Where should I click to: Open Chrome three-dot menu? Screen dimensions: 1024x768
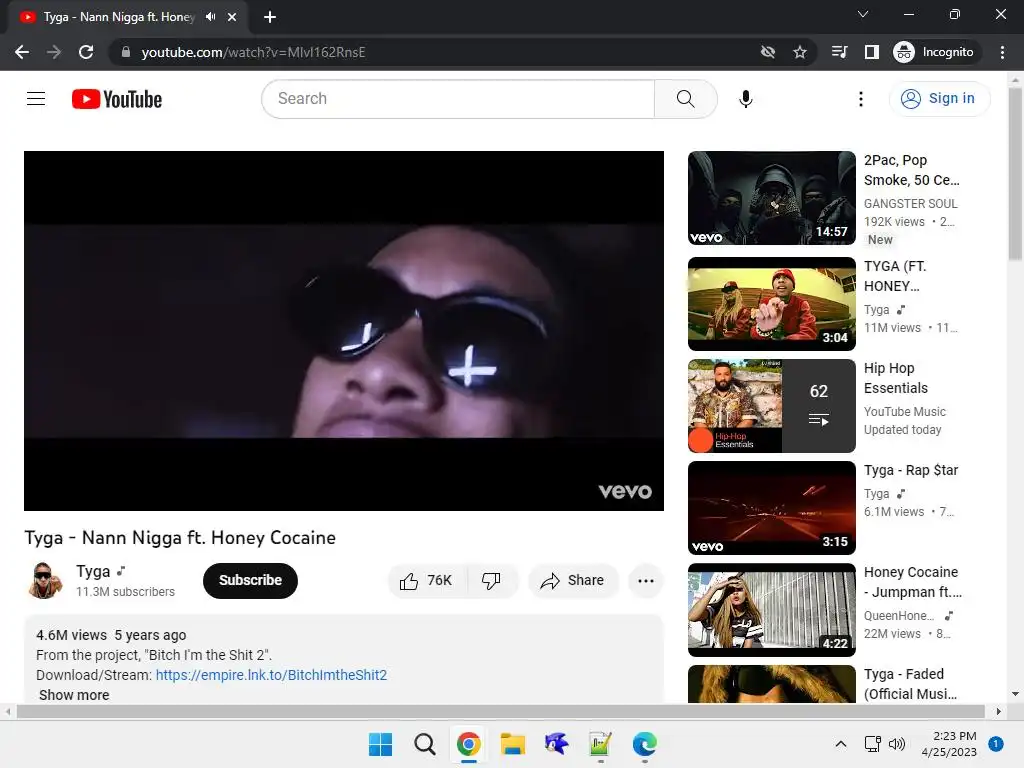click(x=1002, y=52)
